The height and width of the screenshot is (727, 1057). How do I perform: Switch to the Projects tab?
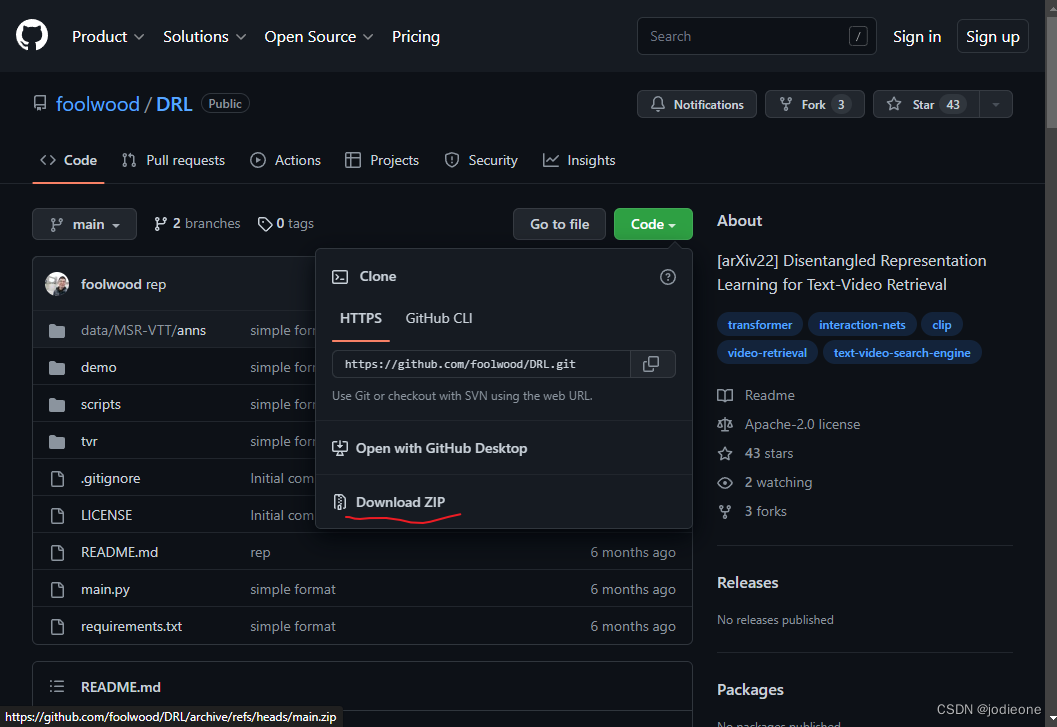382,161
